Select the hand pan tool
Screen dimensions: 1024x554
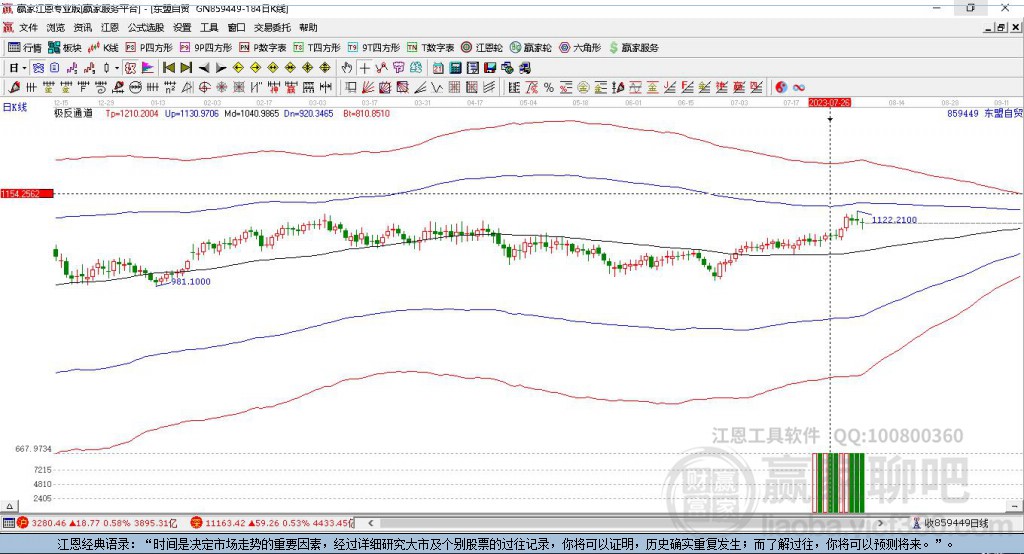pyautogui.click(x=347, y=67)
